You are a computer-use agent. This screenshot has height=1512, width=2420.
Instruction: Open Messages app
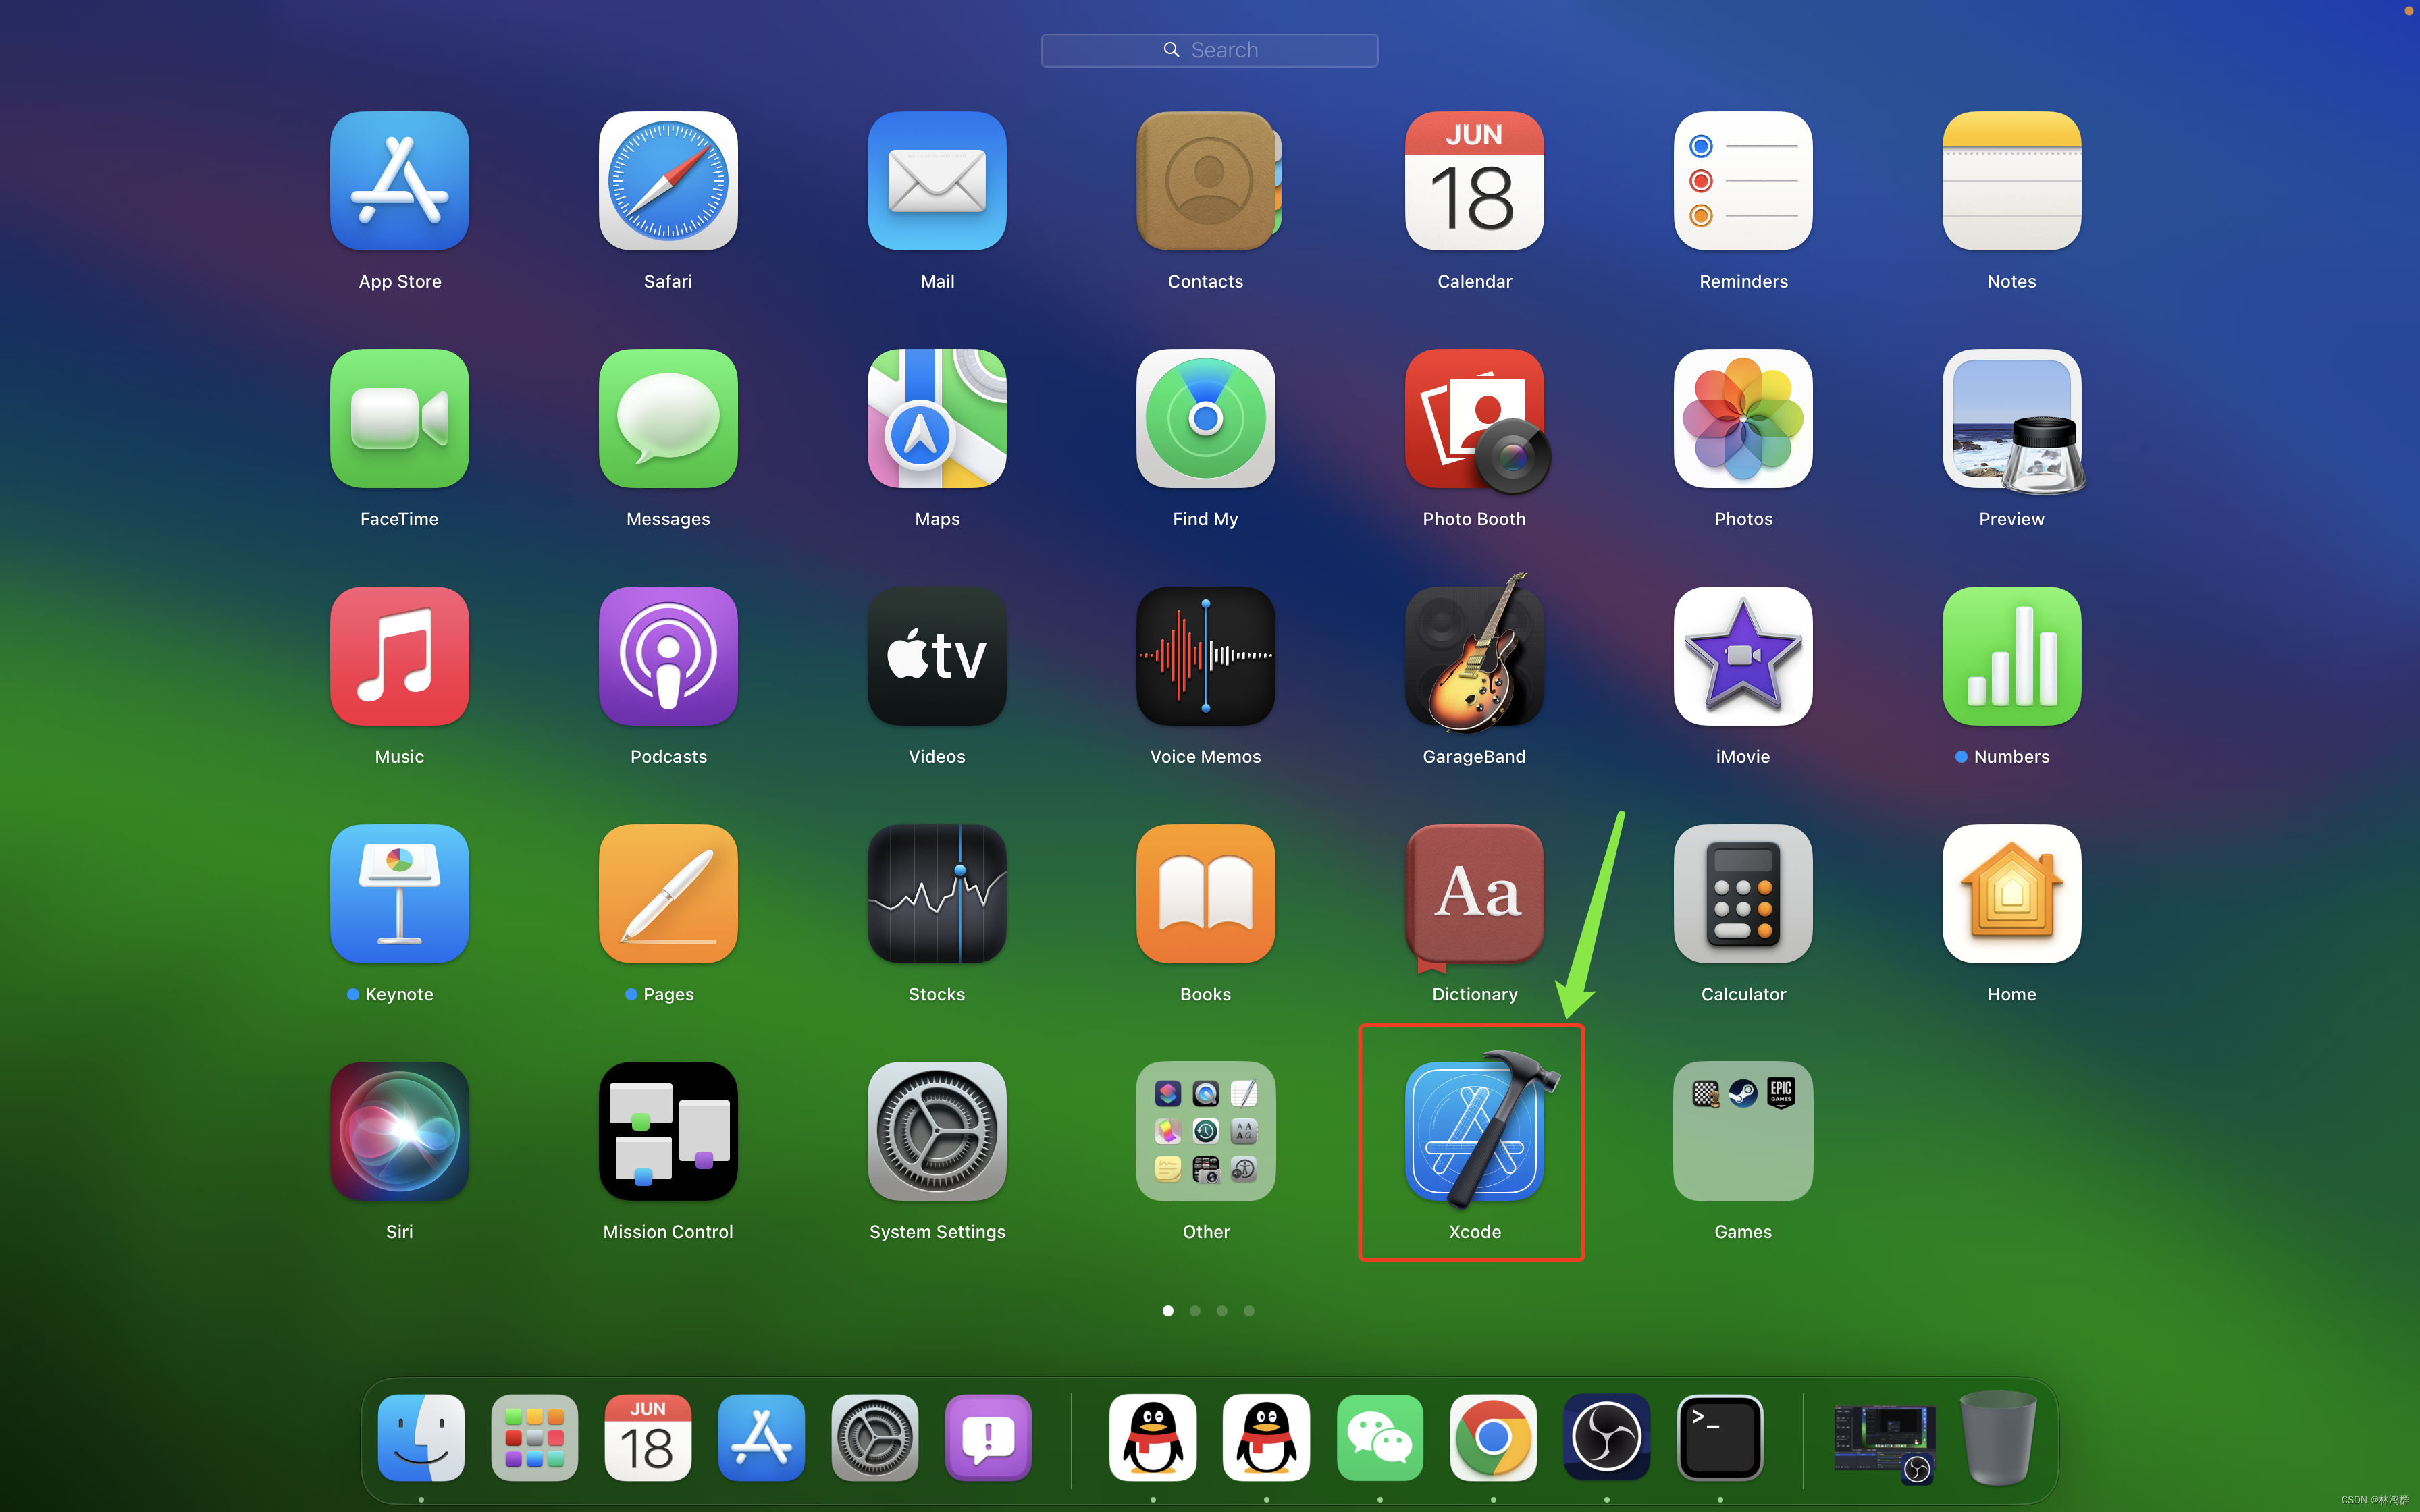tap(668, 418)
